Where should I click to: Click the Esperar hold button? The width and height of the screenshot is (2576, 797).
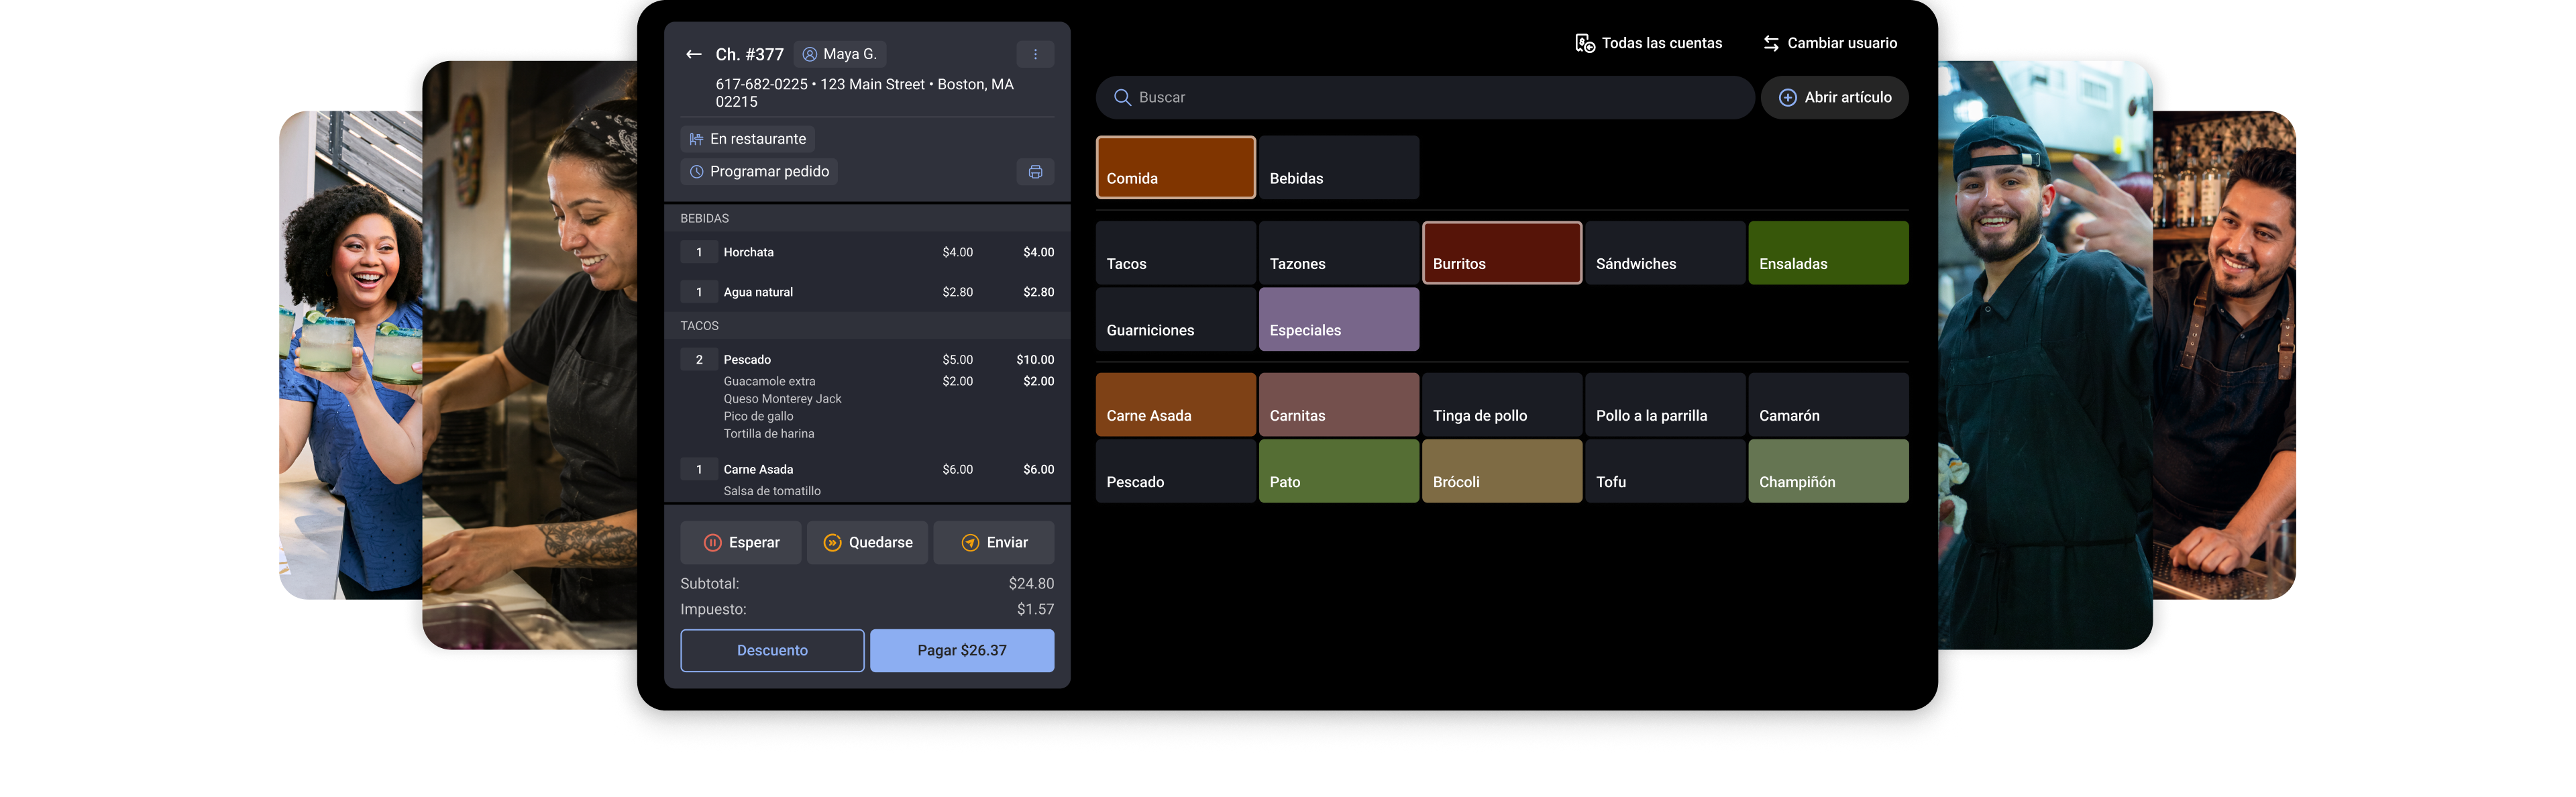coord(741,543)
